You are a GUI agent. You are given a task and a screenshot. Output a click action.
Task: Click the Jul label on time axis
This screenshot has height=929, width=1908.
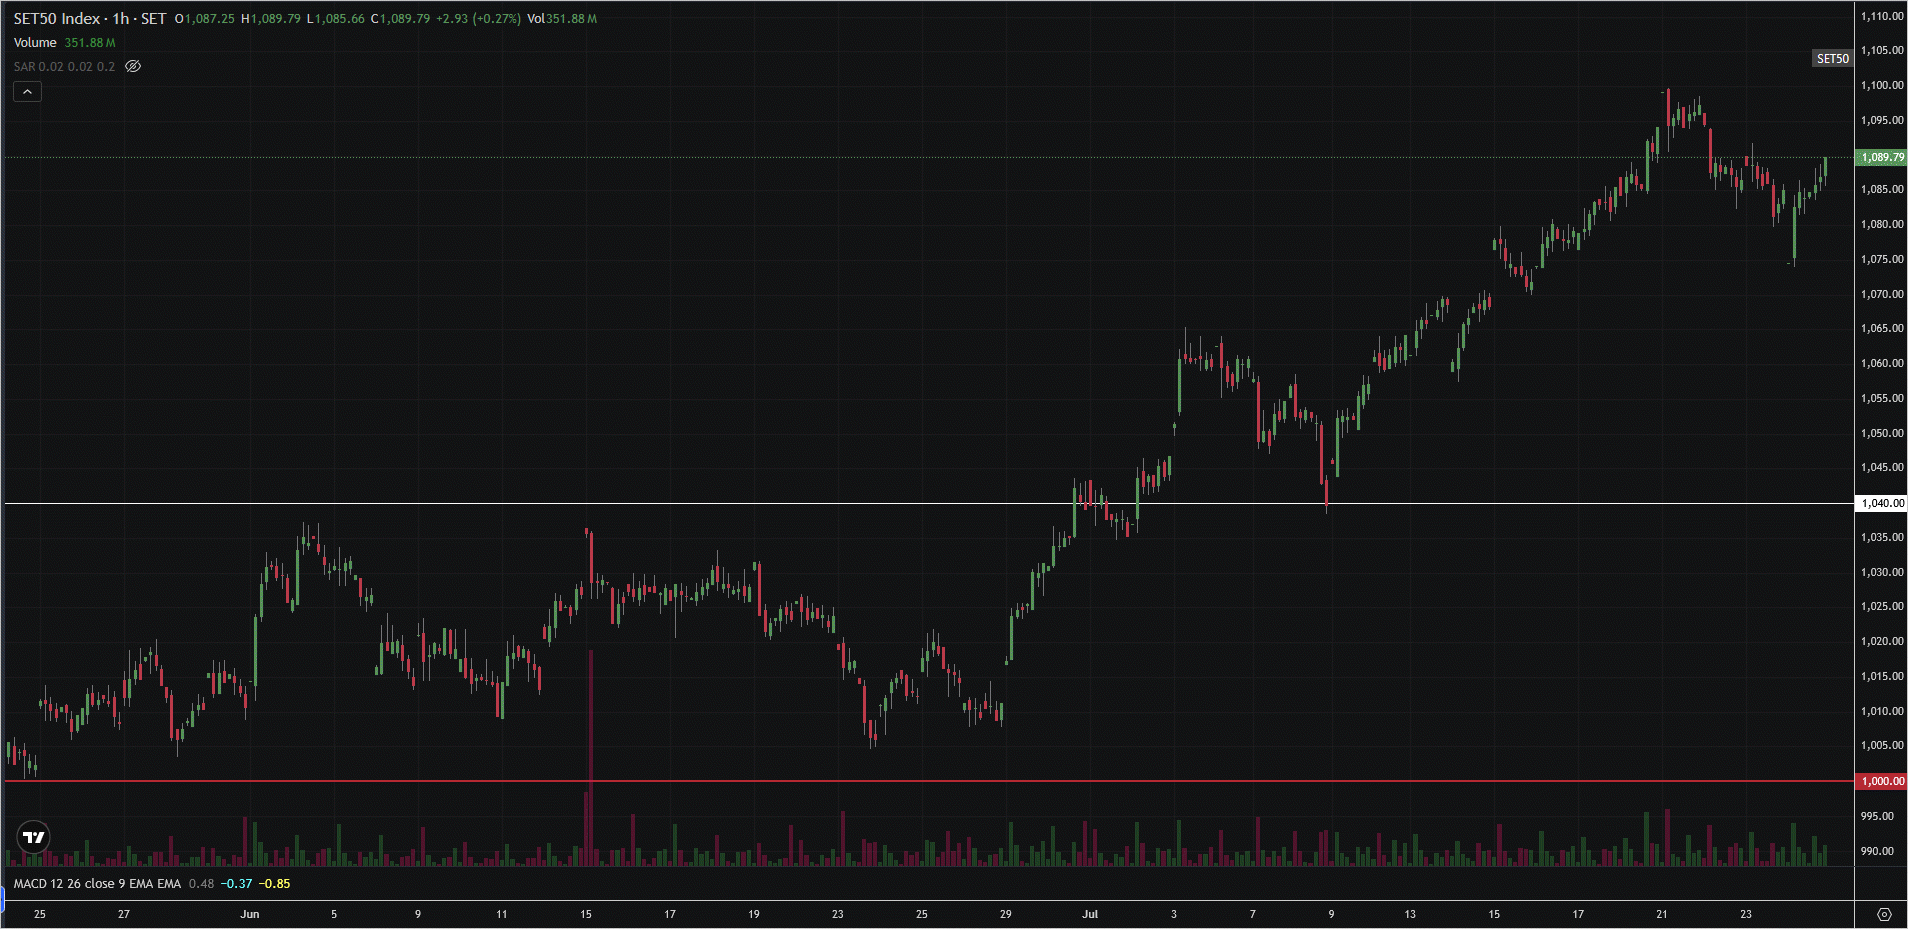[x=1090, y=914]
